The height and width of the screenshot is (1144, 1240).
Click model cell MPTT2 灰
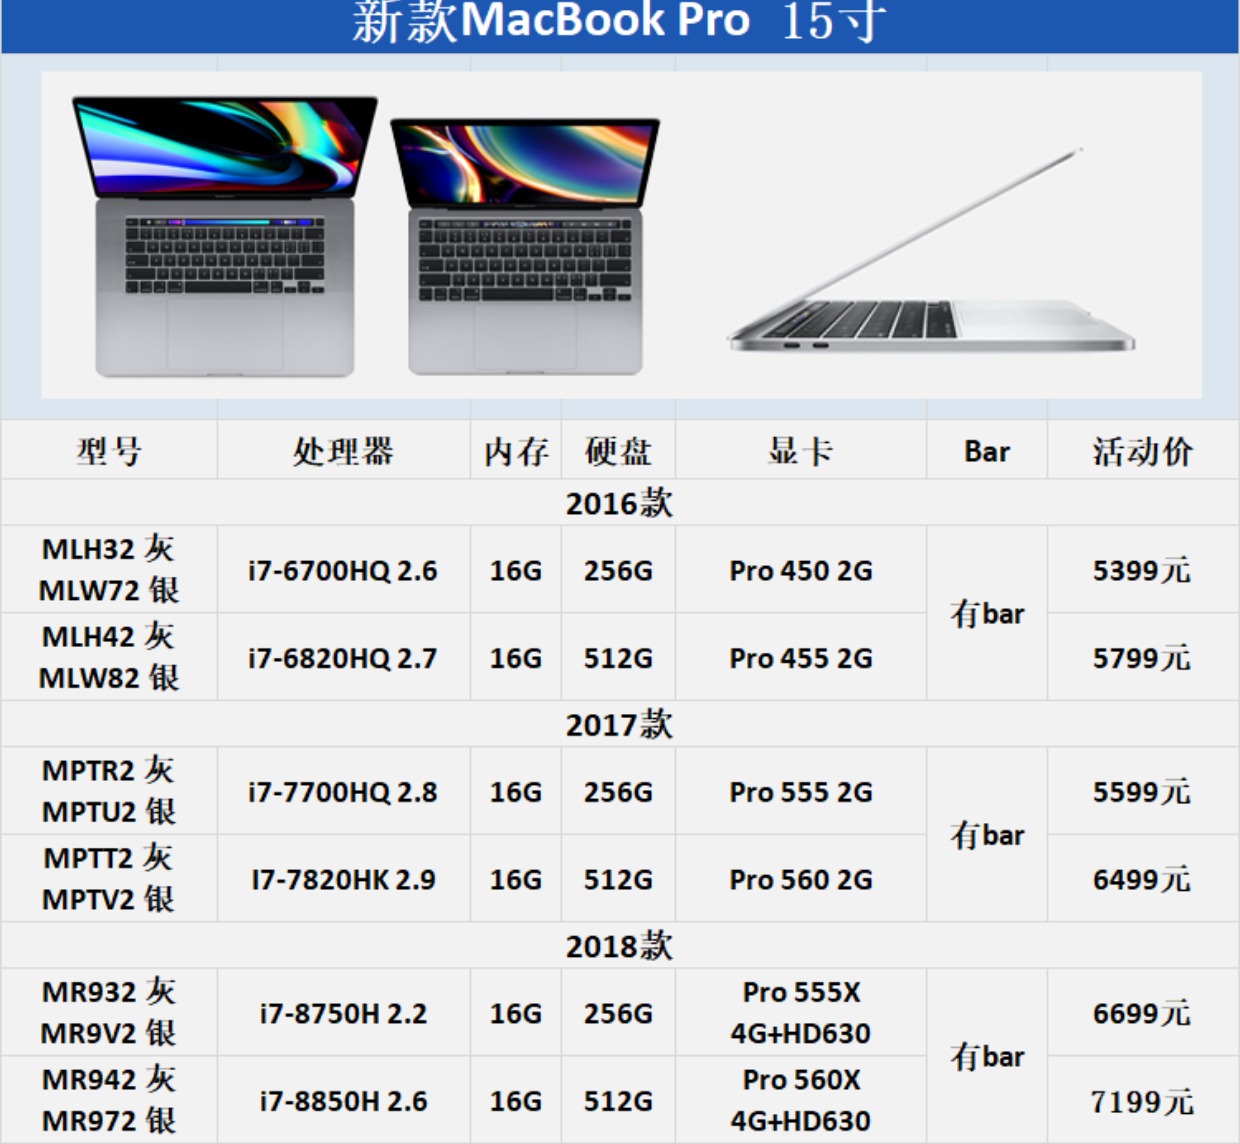coord(108,858)
